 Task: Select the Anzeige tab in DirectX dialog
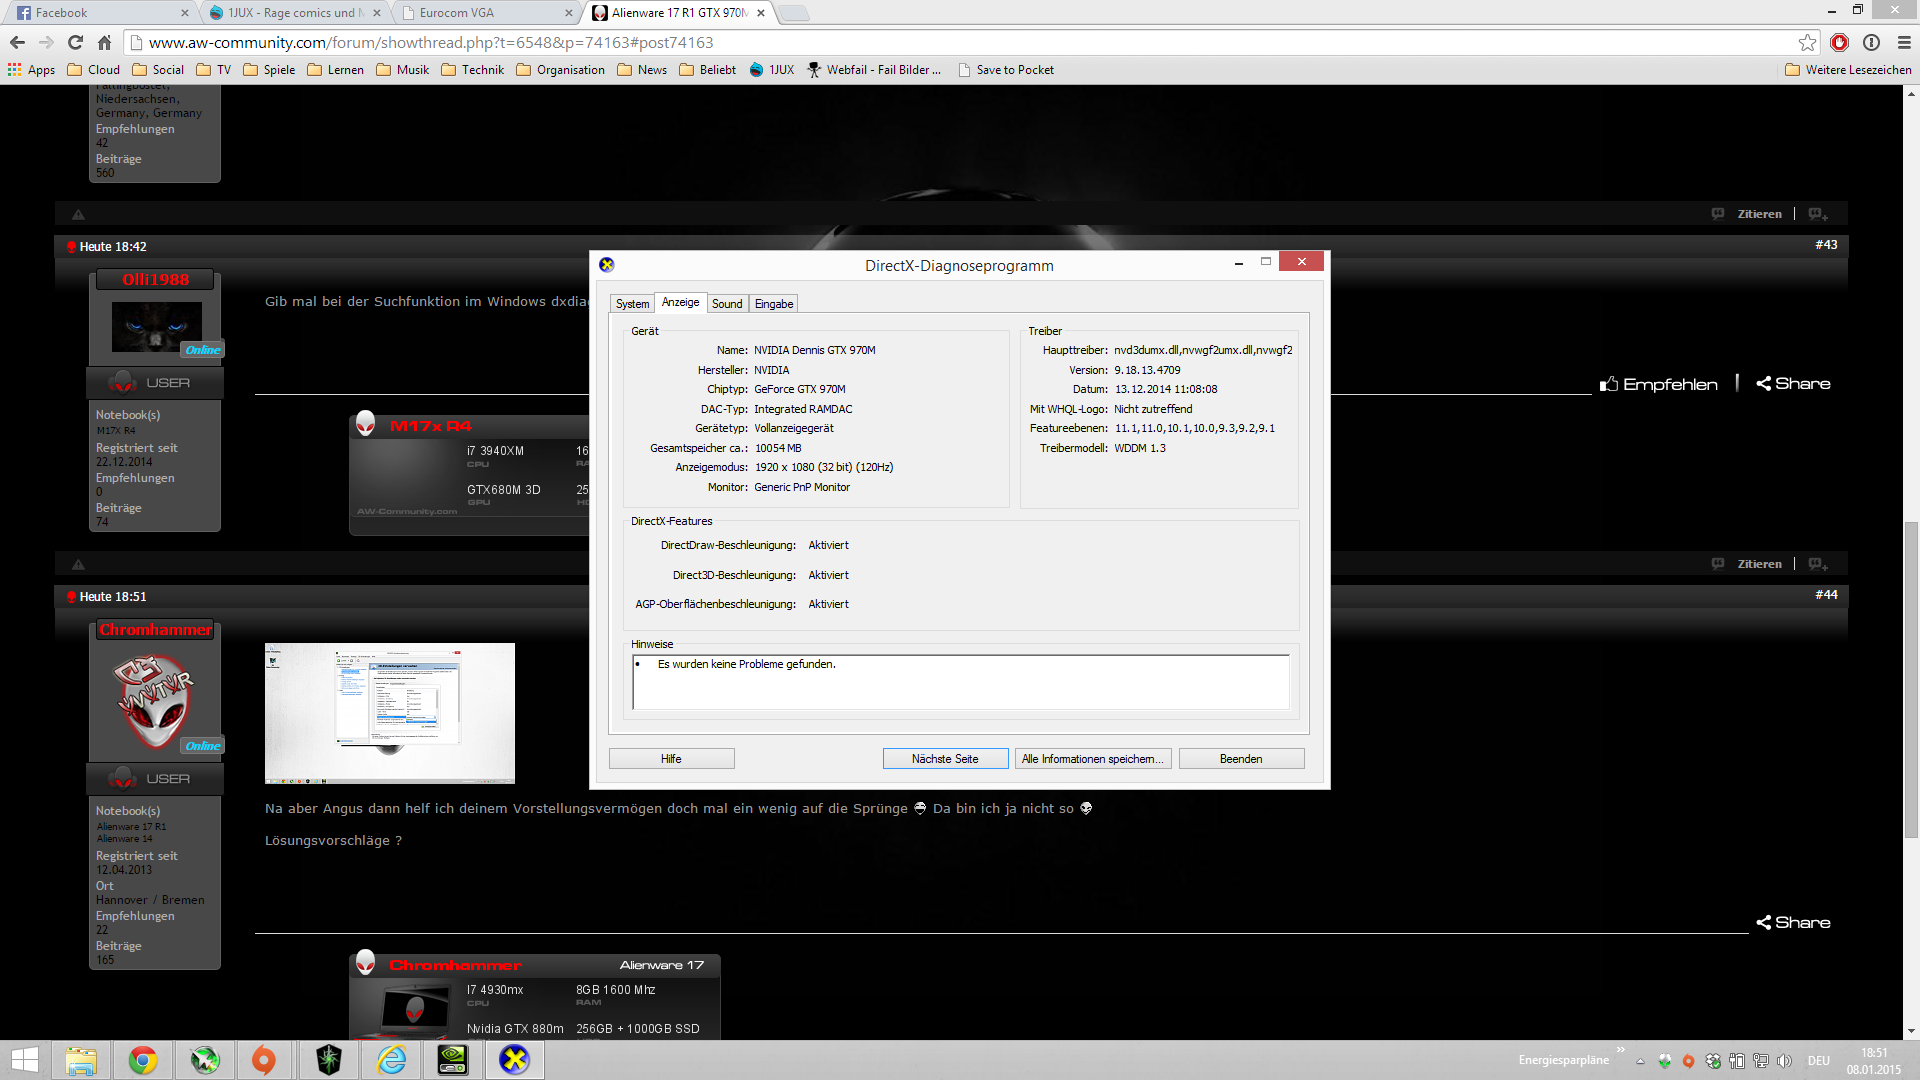[680, 302]
